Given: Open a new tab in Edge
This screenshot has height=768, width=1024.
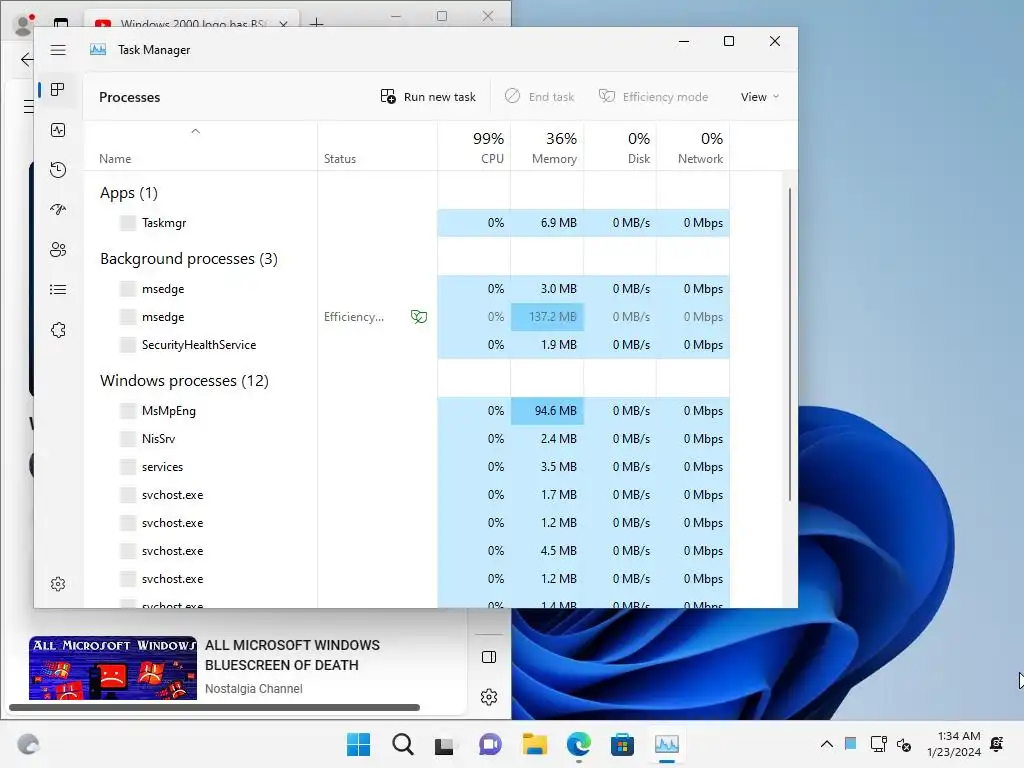Looking at the screenshot, I should 317,24.
